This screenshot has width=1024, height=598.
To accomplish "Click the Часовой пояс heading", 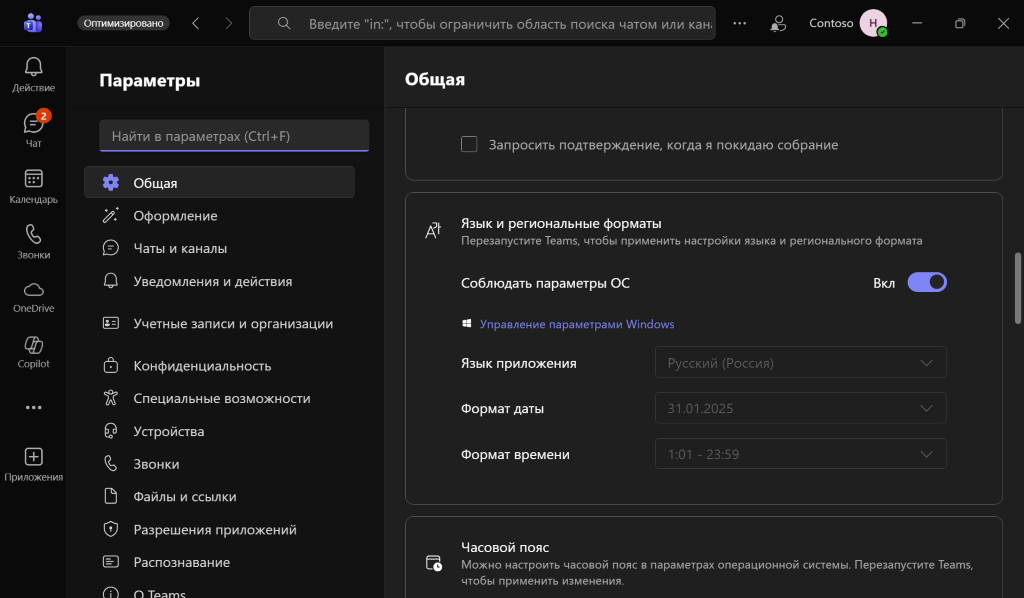I will pyautogui.click(x=505, y=547).
